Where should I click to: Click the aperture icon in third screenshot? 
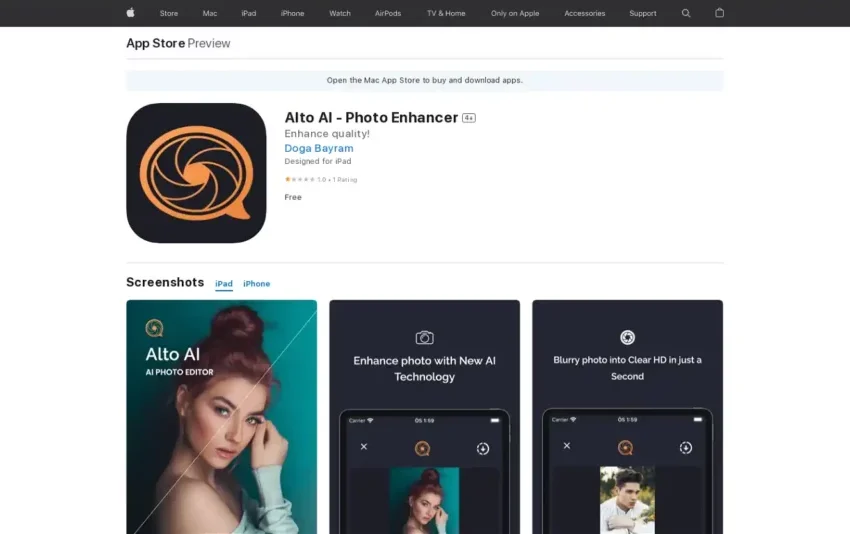pos(627,337)
